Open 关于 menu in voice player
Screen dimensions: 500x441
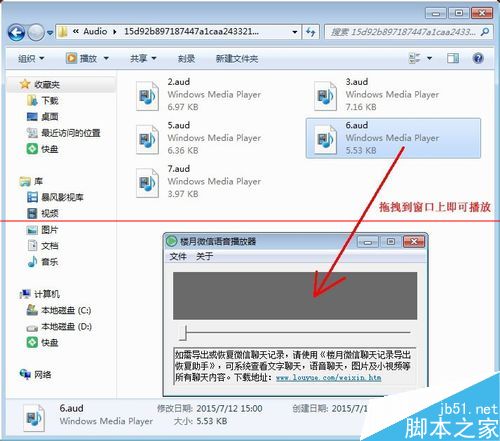click(204, 256)
